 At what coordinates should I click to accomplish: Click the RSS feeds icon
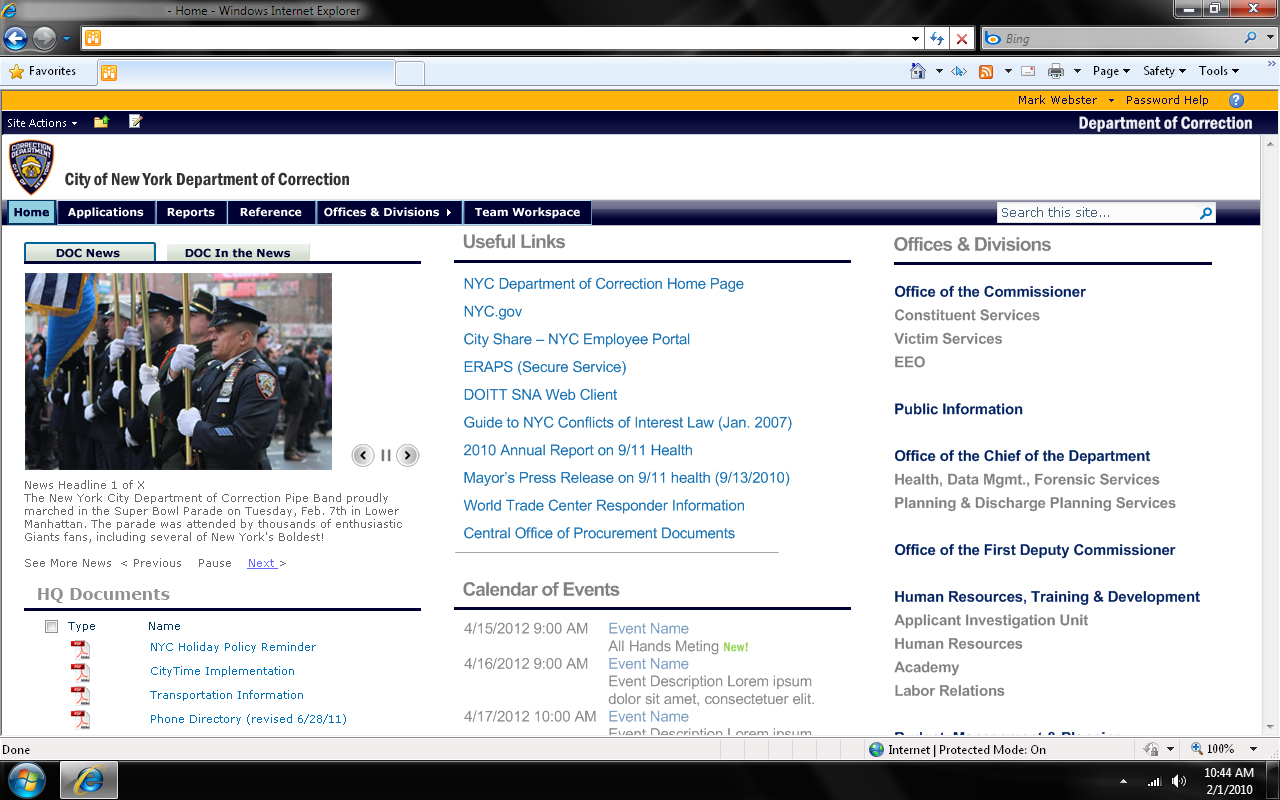(x=986, y=71)
